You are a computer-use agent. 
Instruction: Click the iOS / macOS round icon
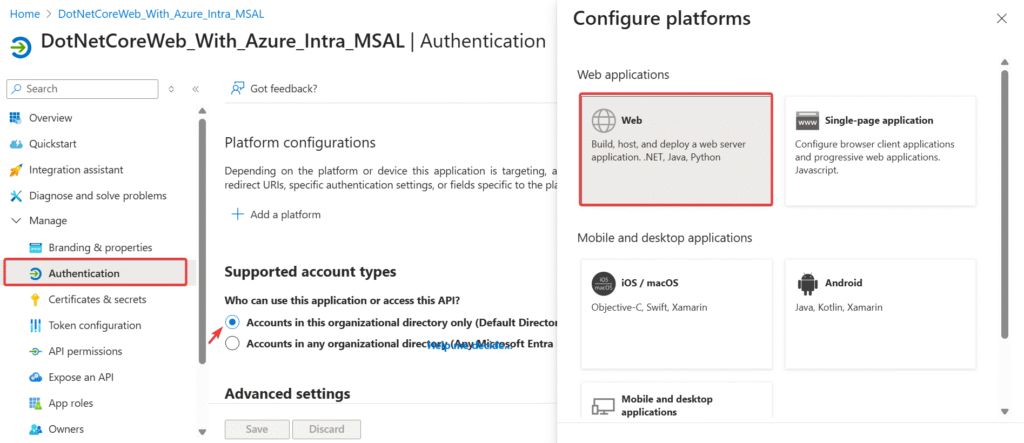pos(603,284)
